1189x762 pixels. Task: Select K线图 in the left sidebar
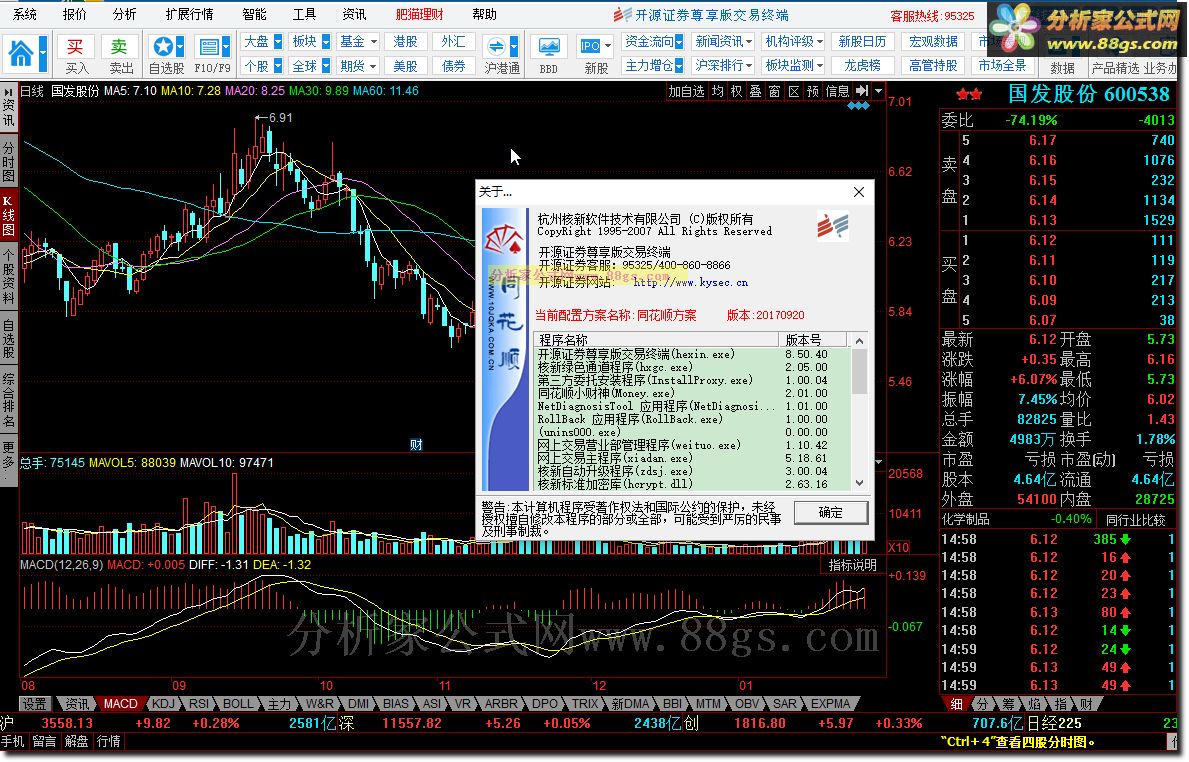coord(8,215)
